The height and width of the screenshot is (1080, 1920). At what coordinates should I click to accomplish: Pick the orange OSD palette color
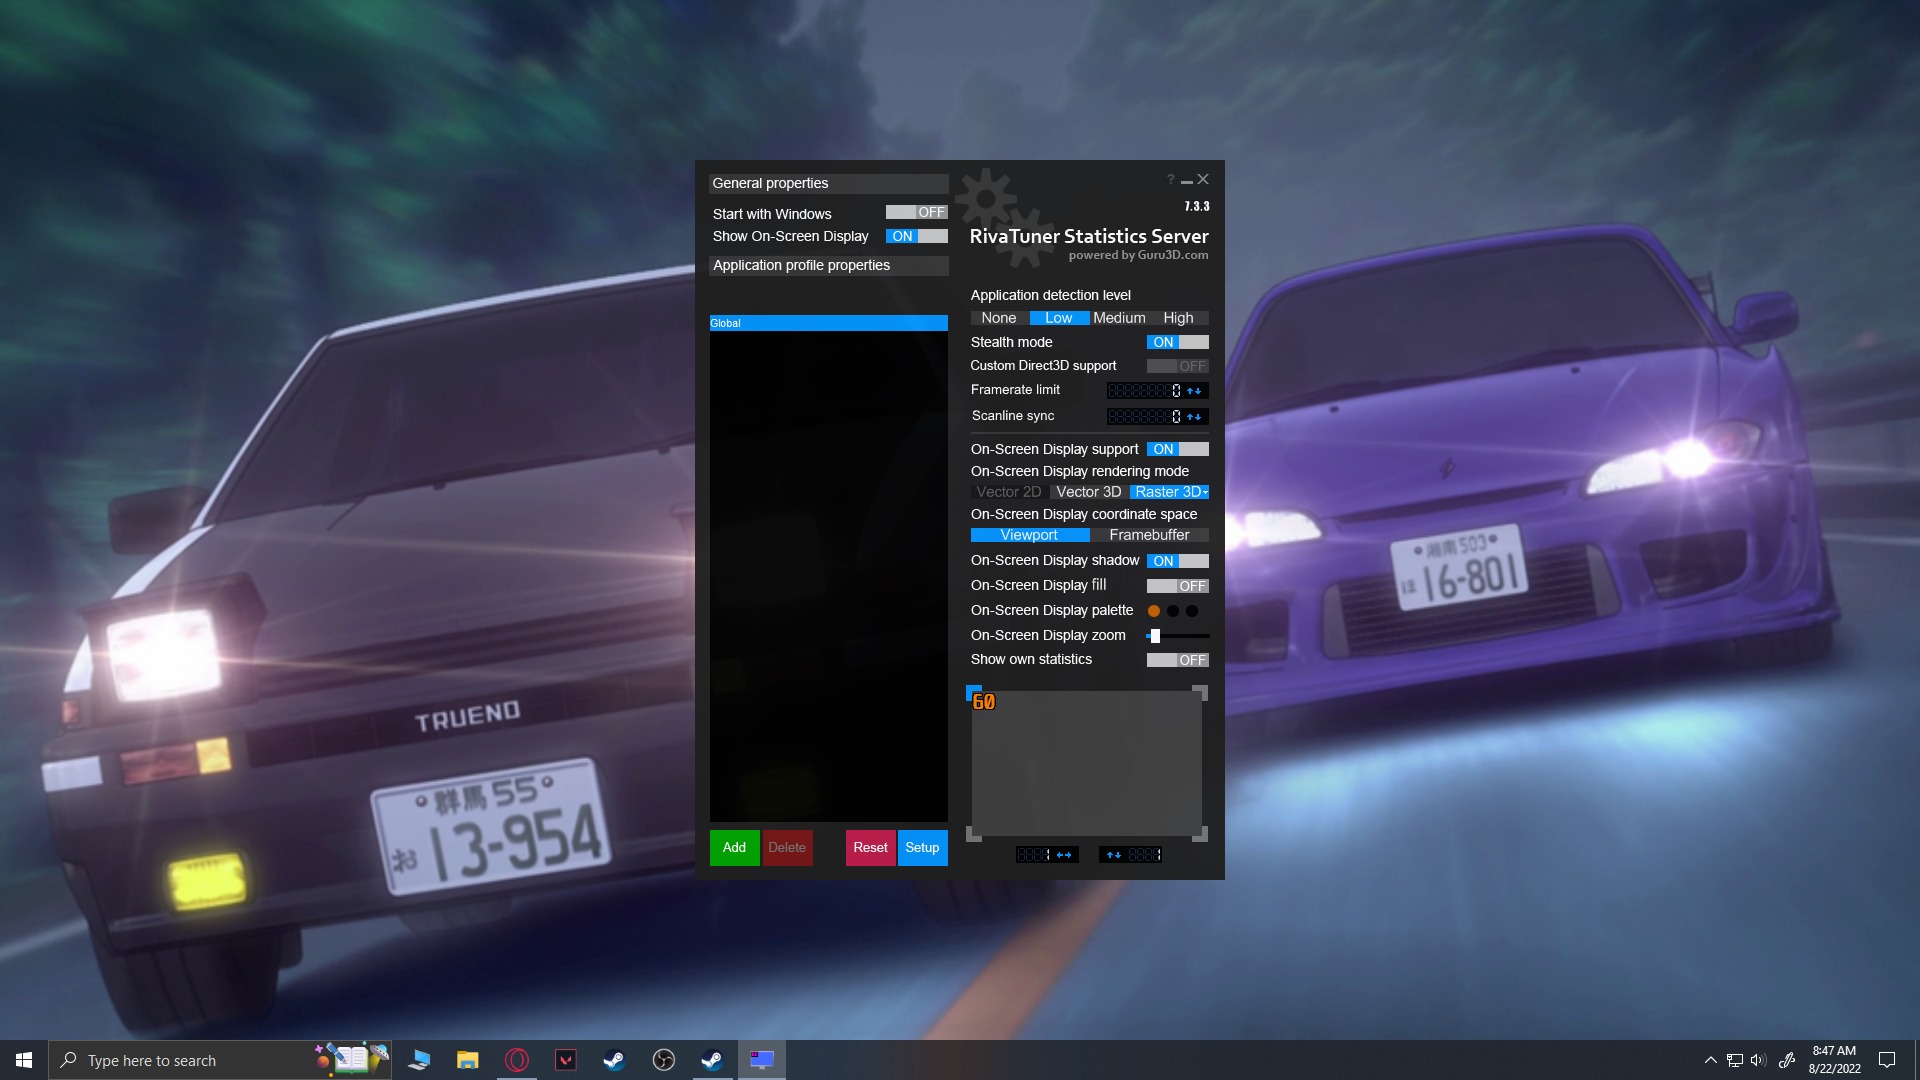1154,611
